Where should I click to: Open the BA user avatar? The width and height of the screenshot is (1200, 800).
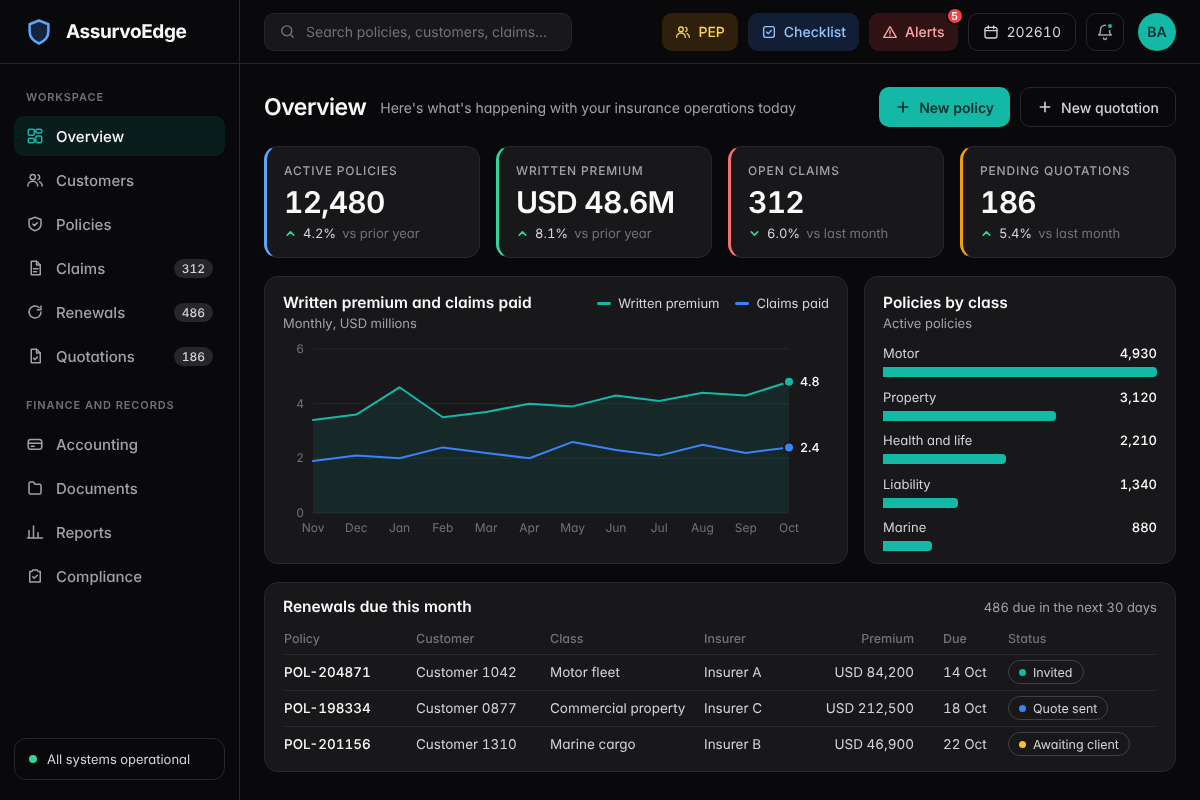pos(1157,32)
